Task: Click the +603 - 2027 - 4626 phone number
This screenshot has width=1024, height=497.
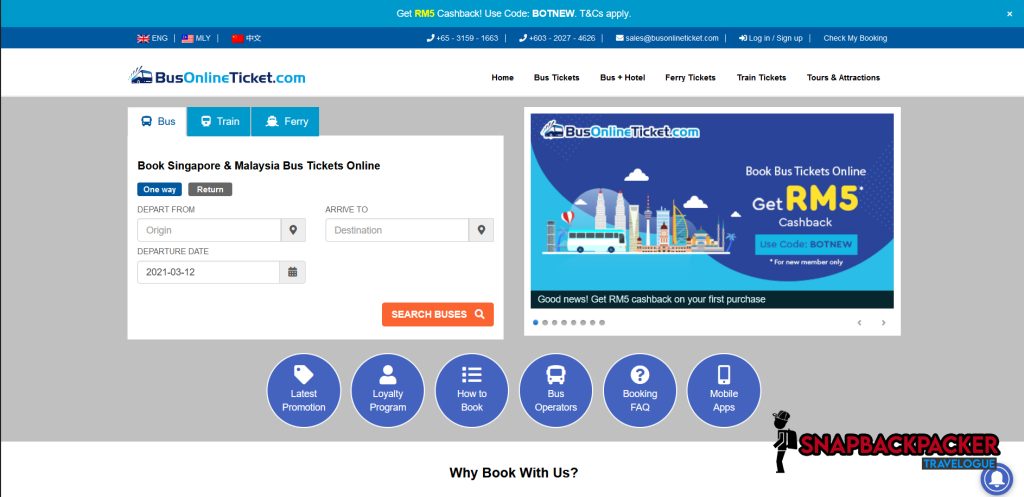Action: coord(557,39)
